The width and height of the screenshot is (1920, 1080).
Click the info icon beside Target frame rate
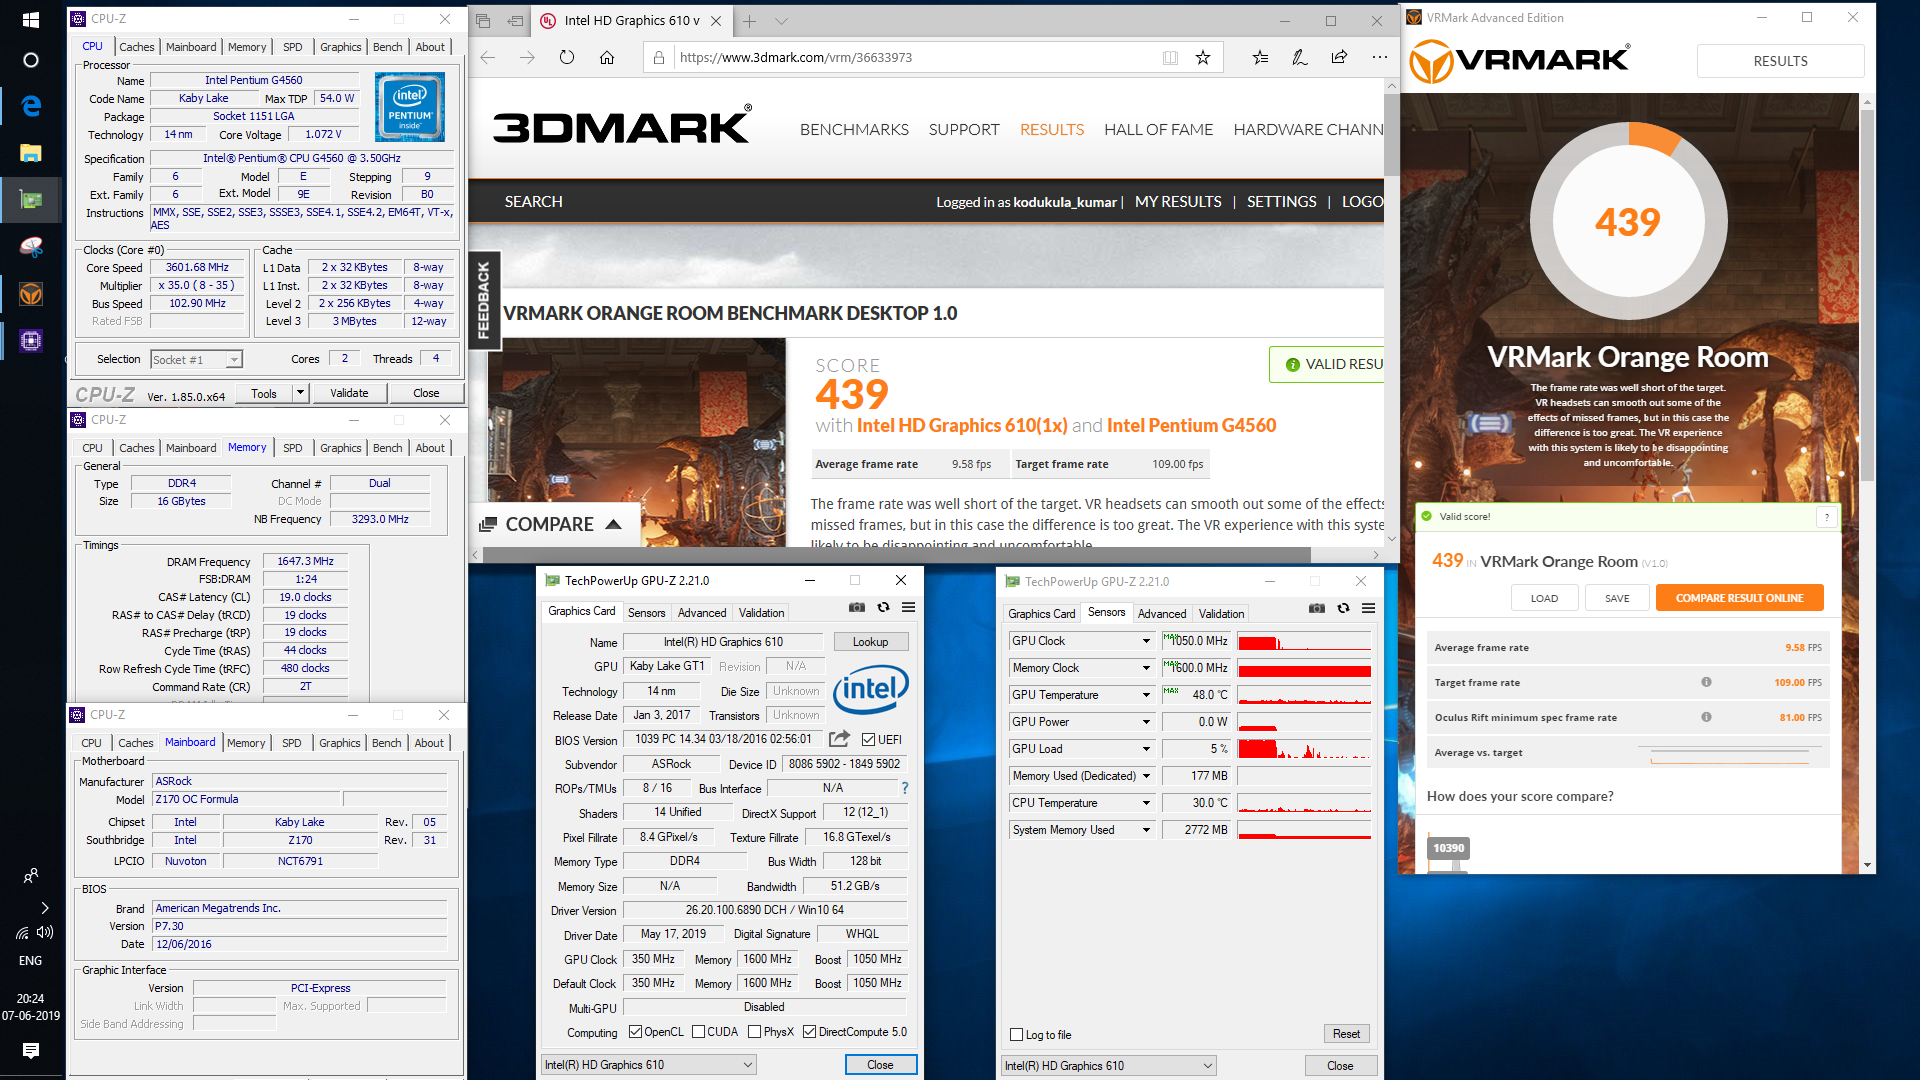tap(1706, 682)
